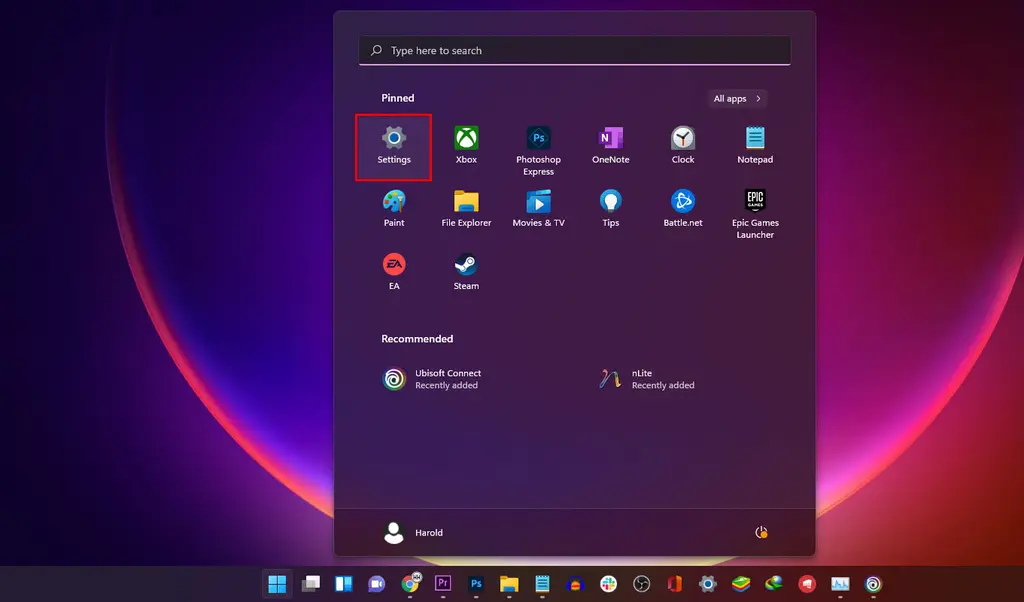1024x602 pixels.
Task: Launch Movies & TV
Action: pyautogui.click(x=538, y=209)
